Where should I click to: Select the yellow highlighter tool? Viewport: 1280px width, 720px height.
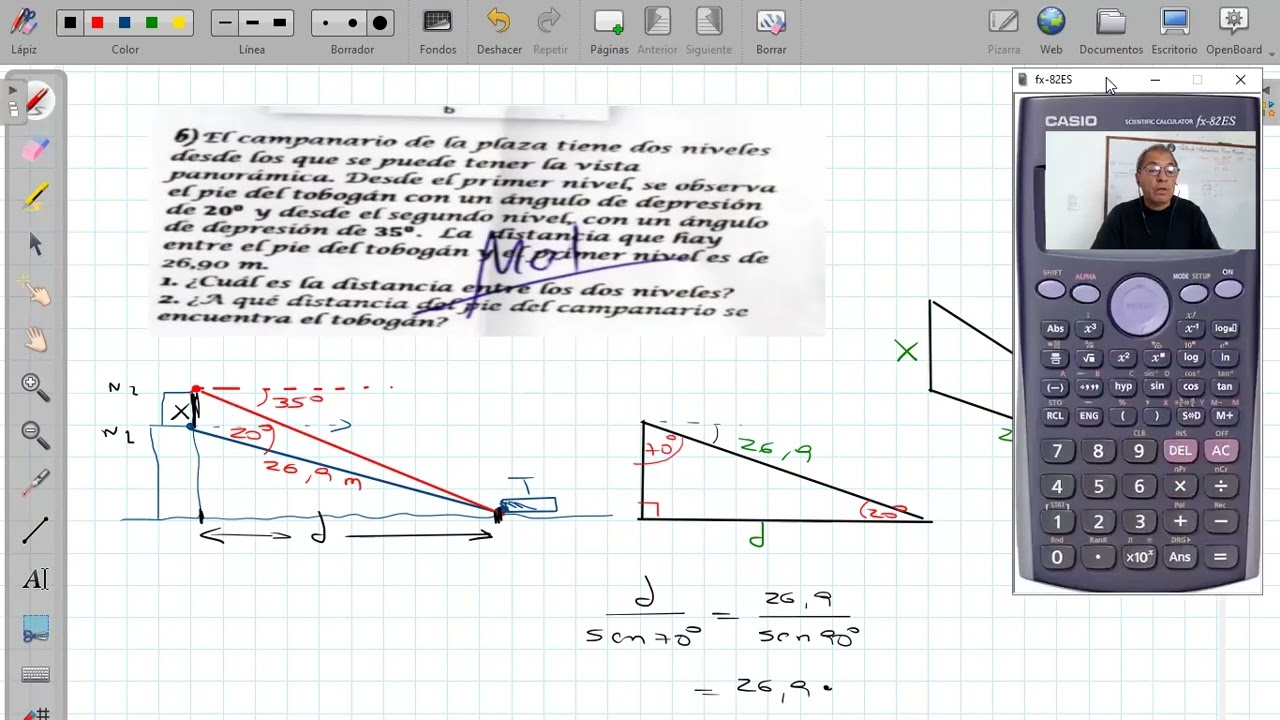click(36, 196)
